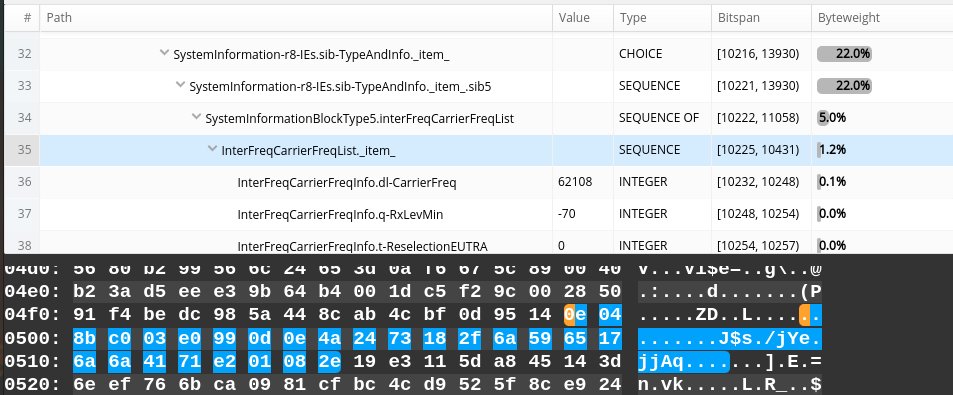Collapse the interFreqCarrierFreqList node
The width and height of the screenshot is (953, 395).
196,117
